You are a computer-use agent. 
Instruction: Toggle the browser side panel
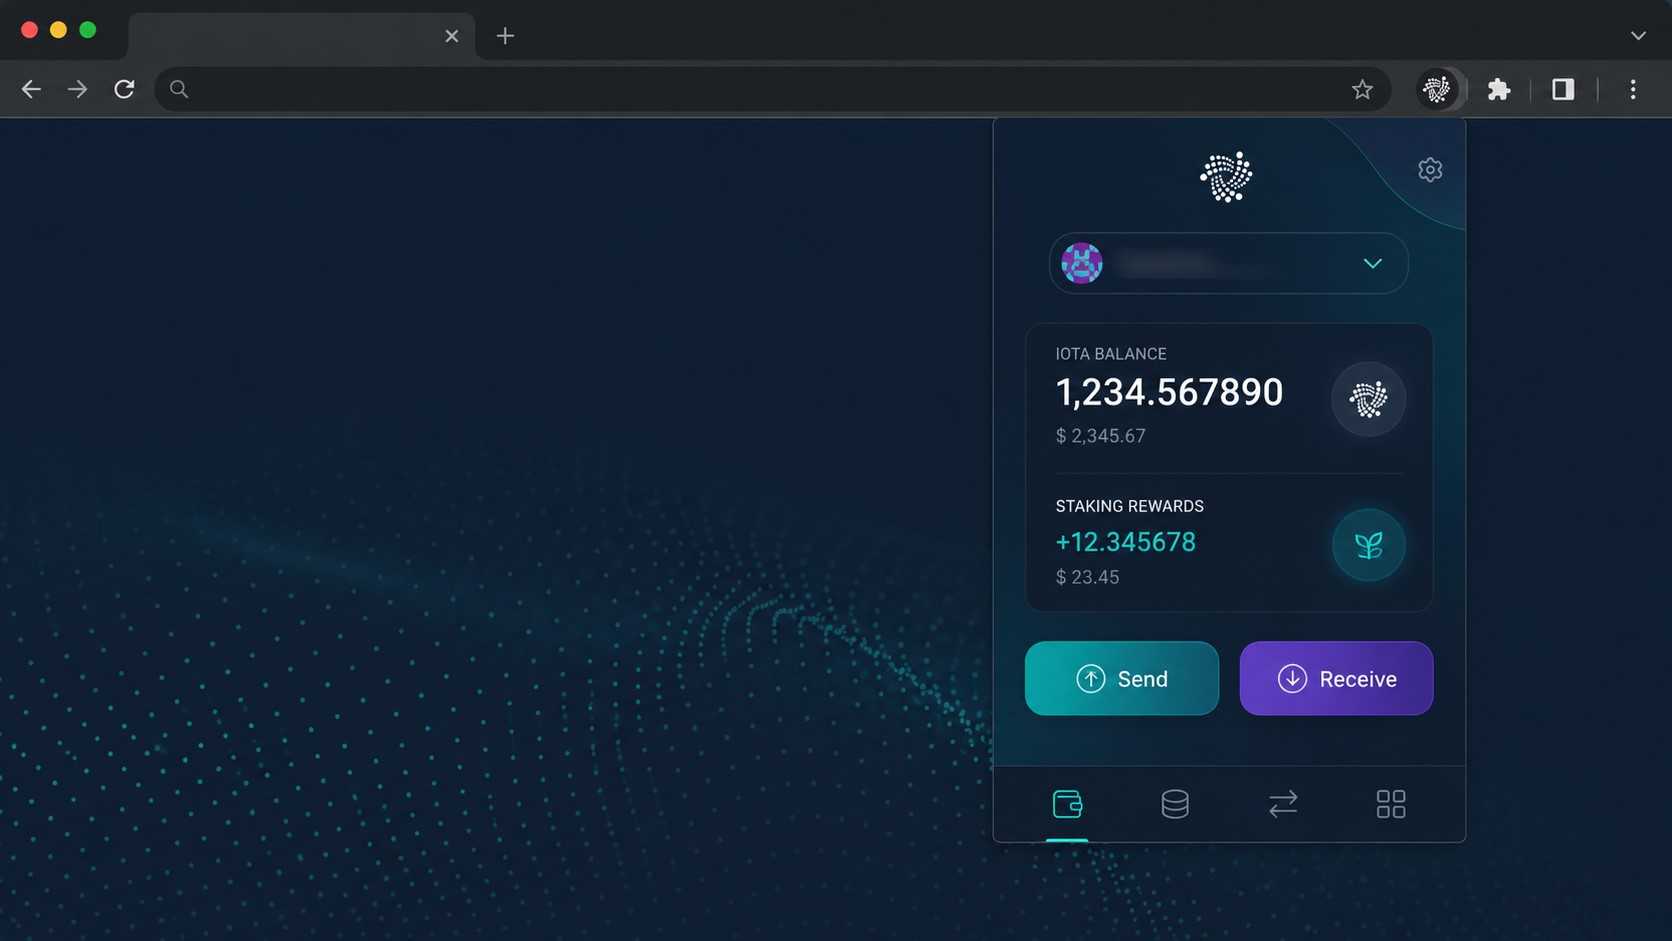coord(1563,89)
